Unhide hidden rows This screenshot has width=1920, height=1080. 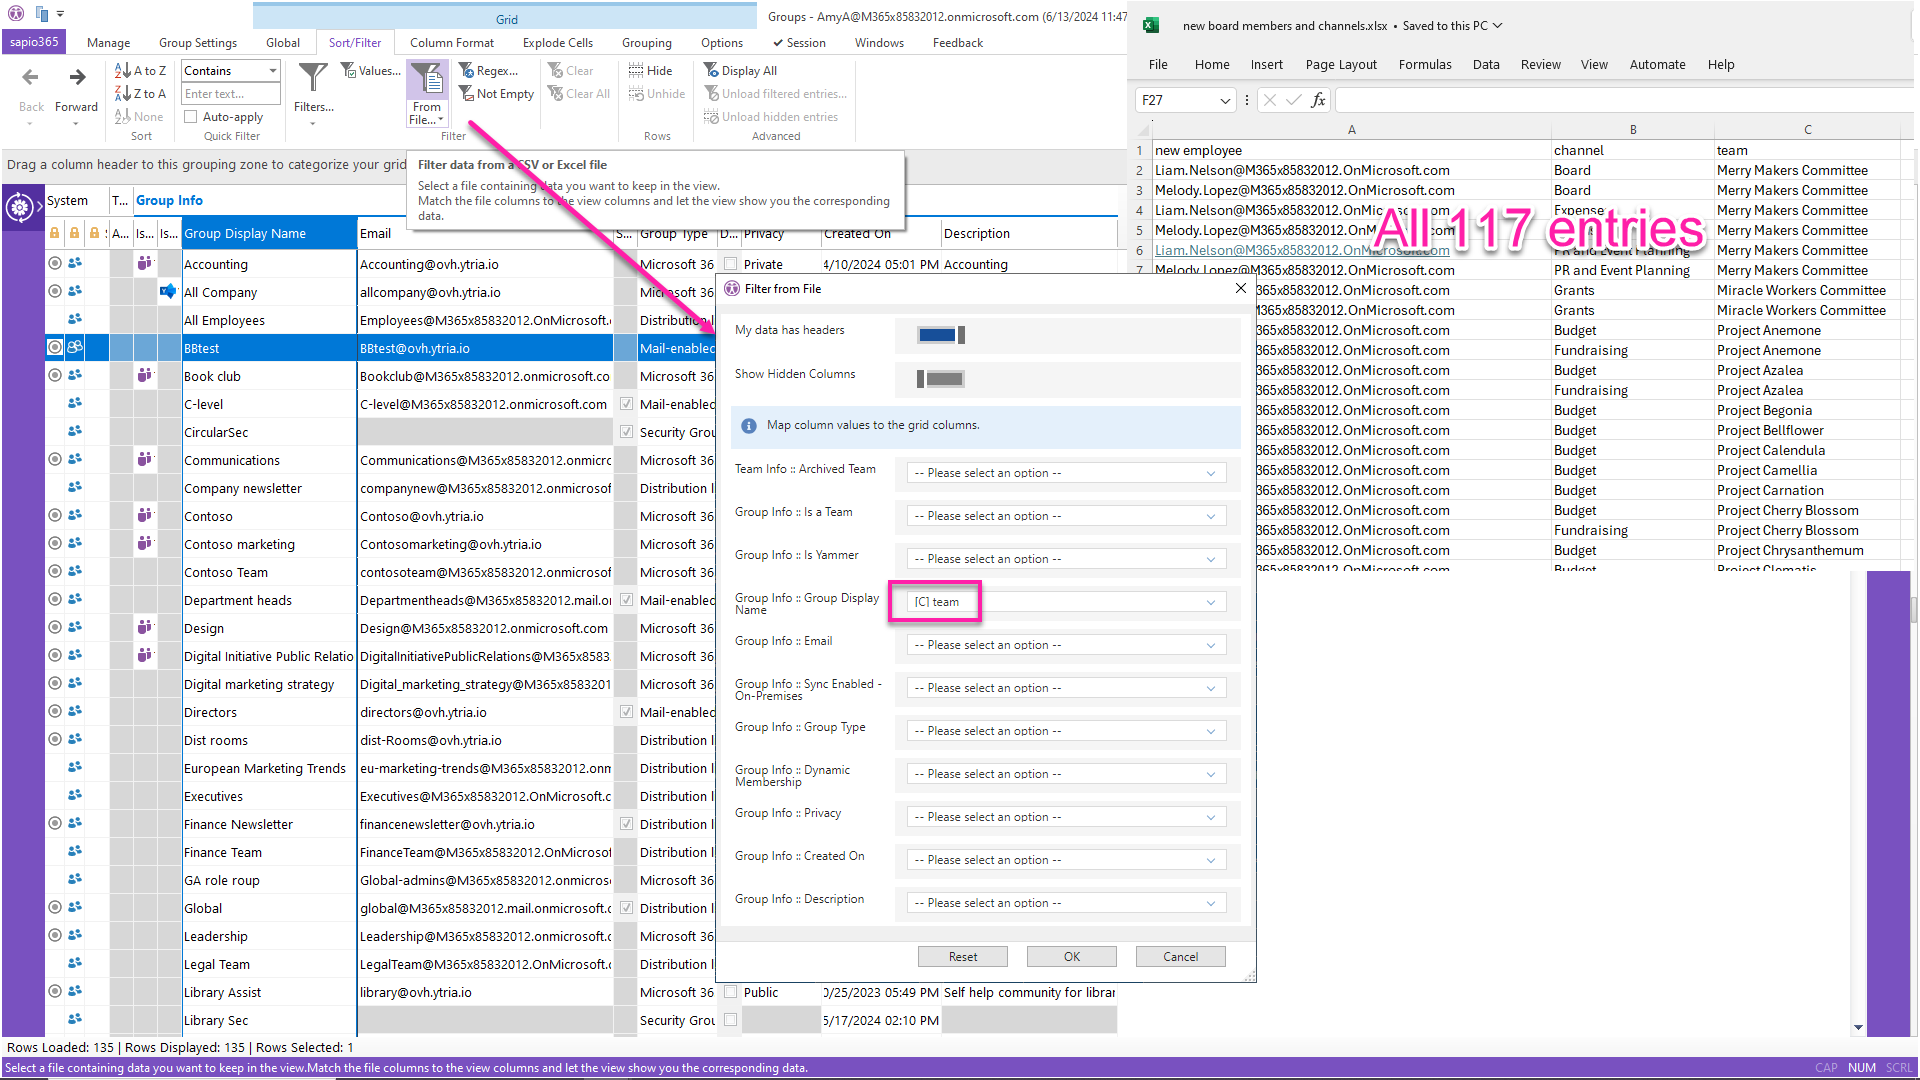(x=656, y=94)
